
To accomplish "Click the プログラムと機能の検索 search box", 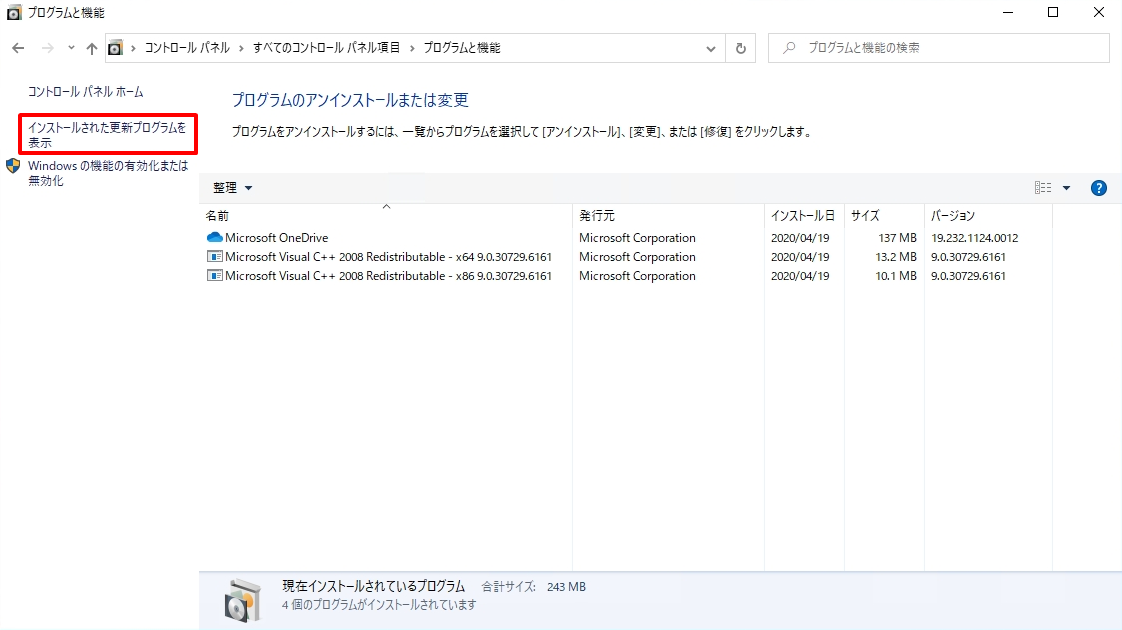I will tap(939, 48).
